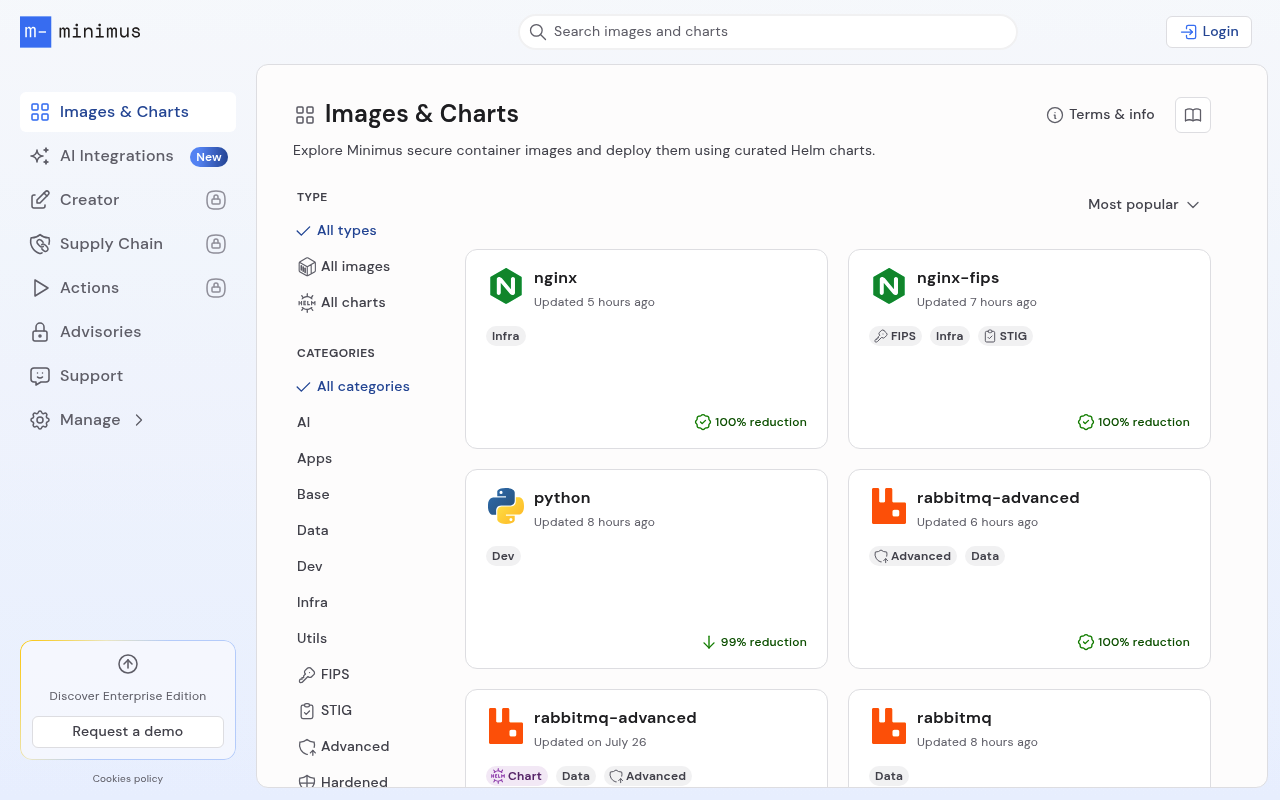Click "Updated 5 hours ago" text

594,302
